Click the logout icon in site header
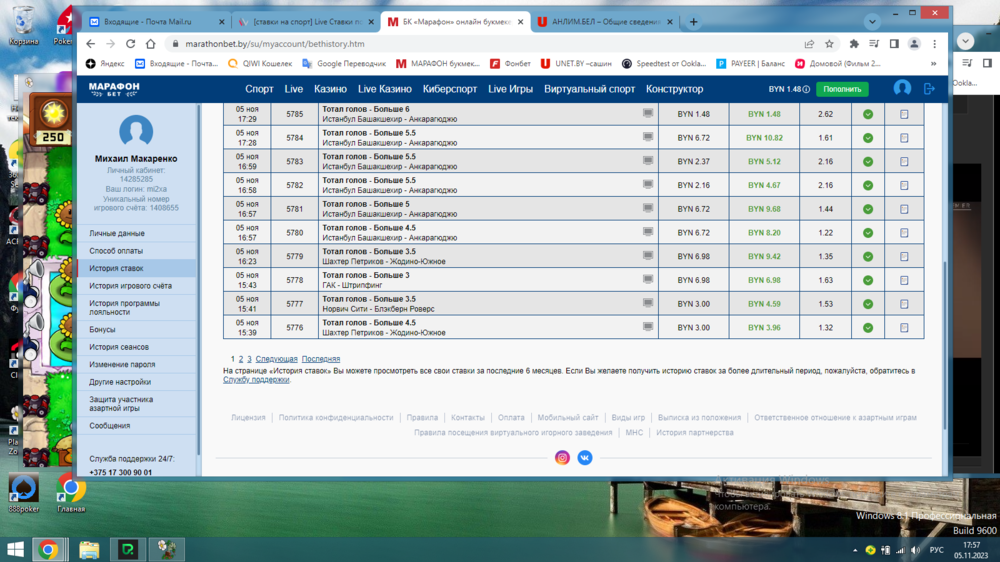This screenshot has width=1000, height=562. (x=929, y=89)
